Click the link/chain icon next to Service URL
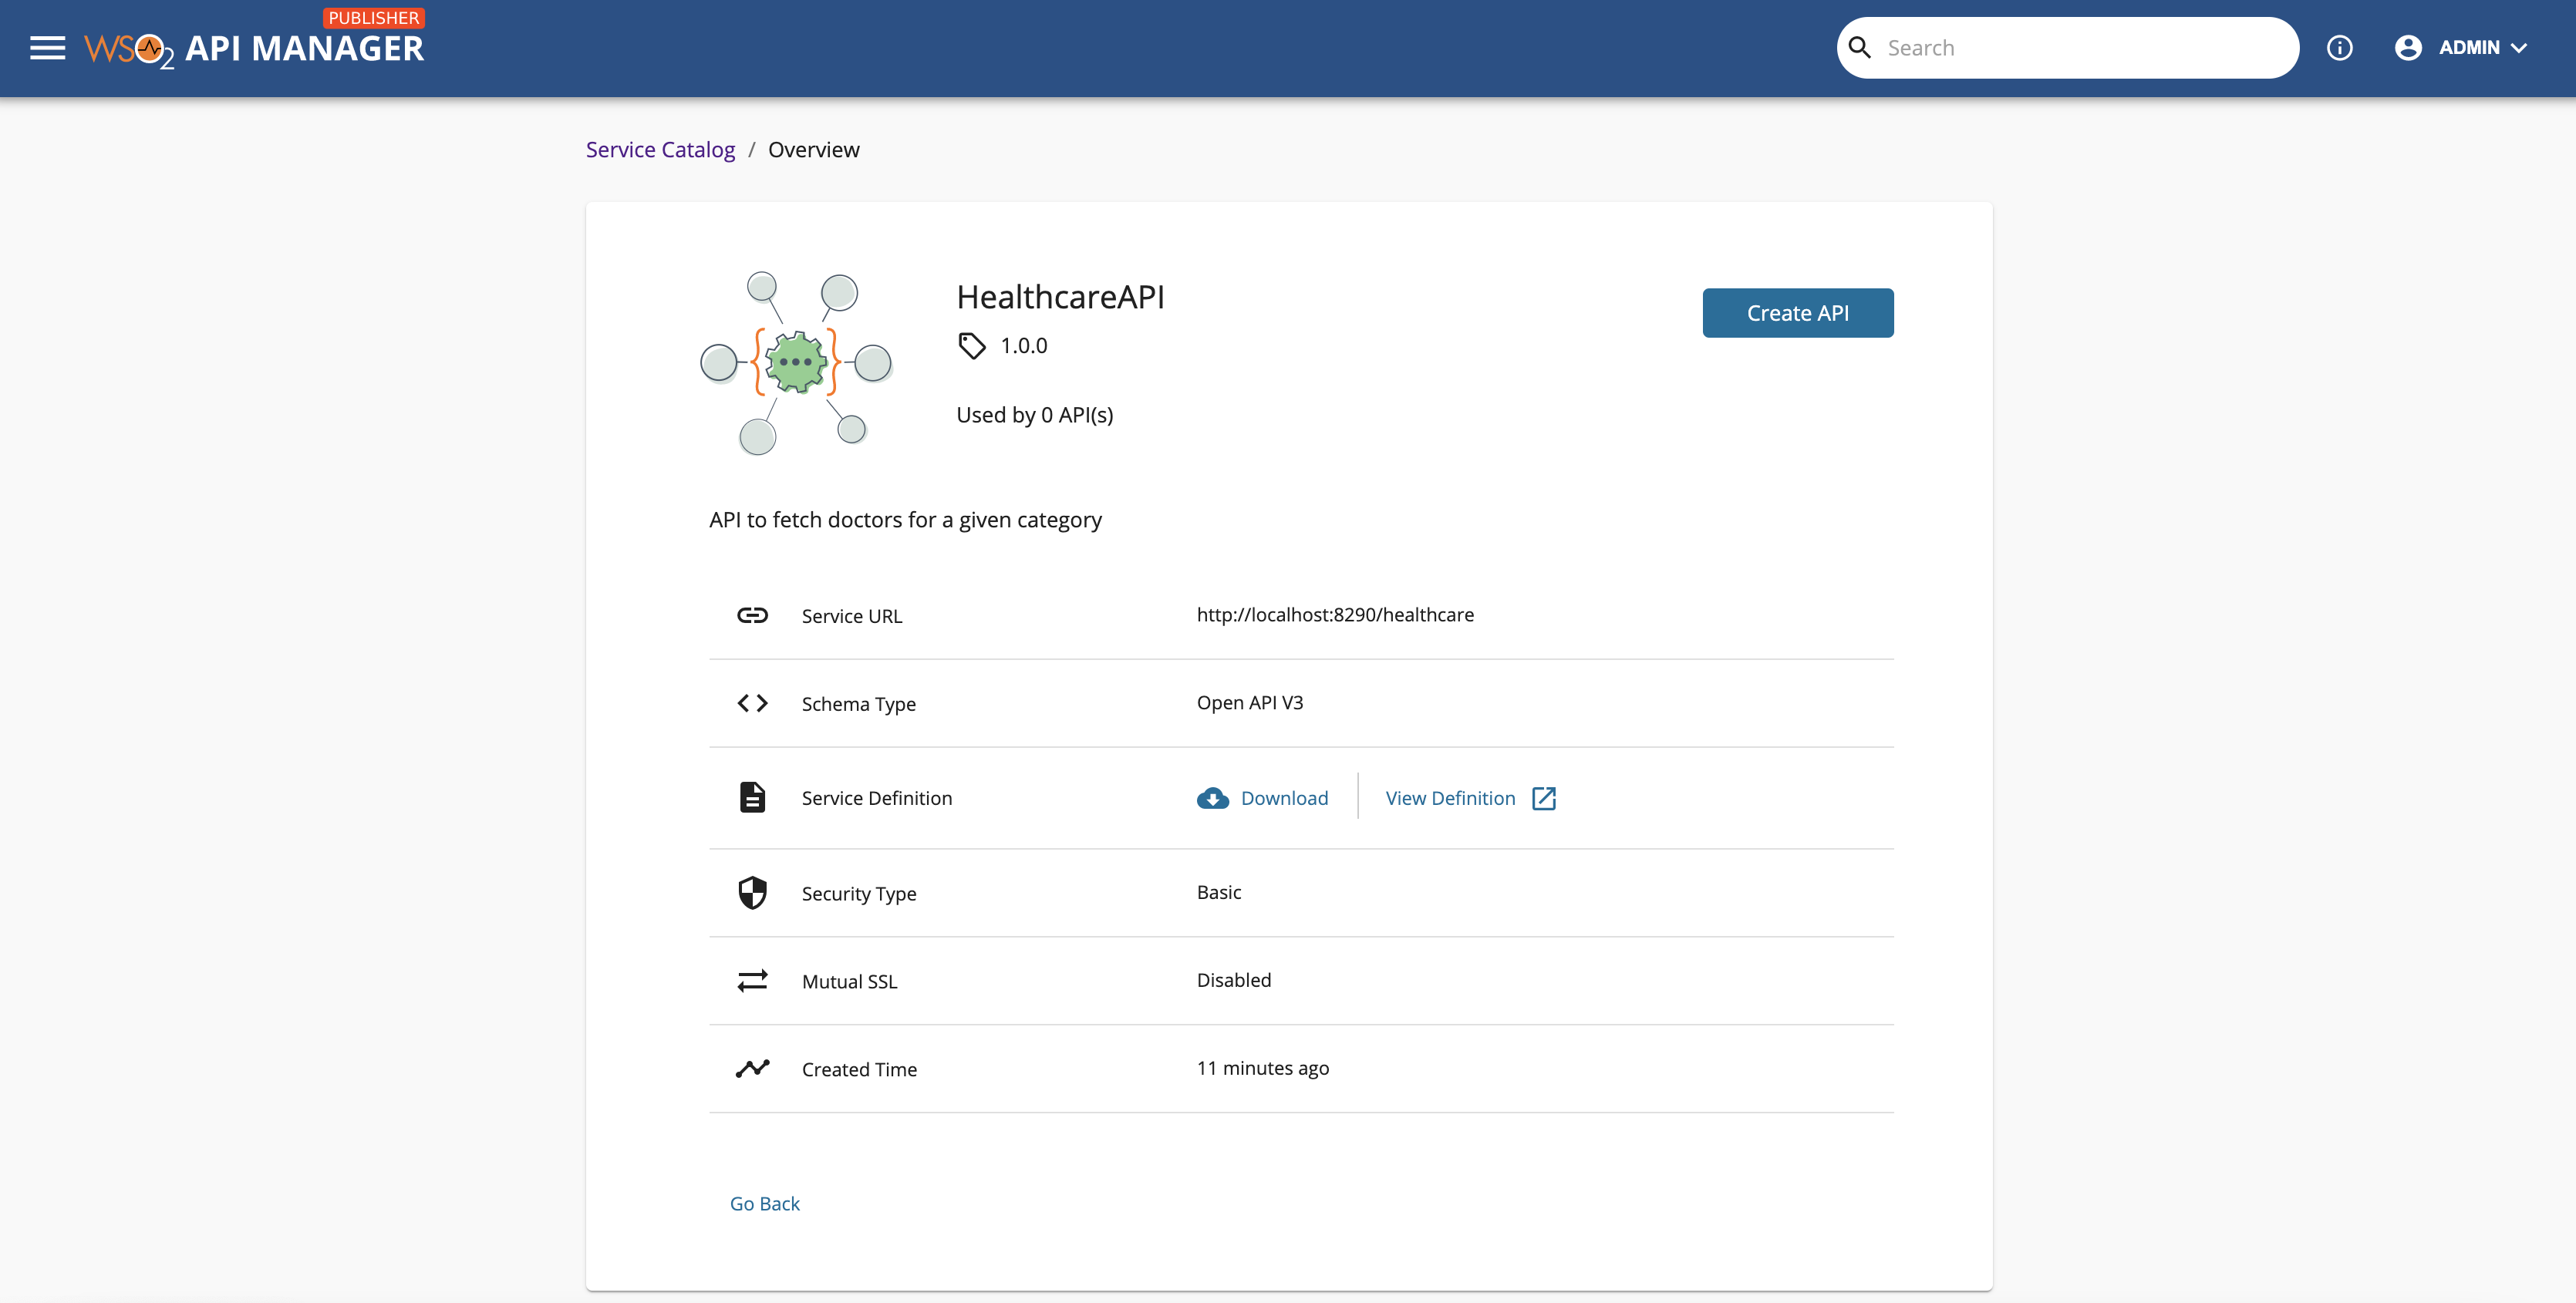 (x=751, y=615)
